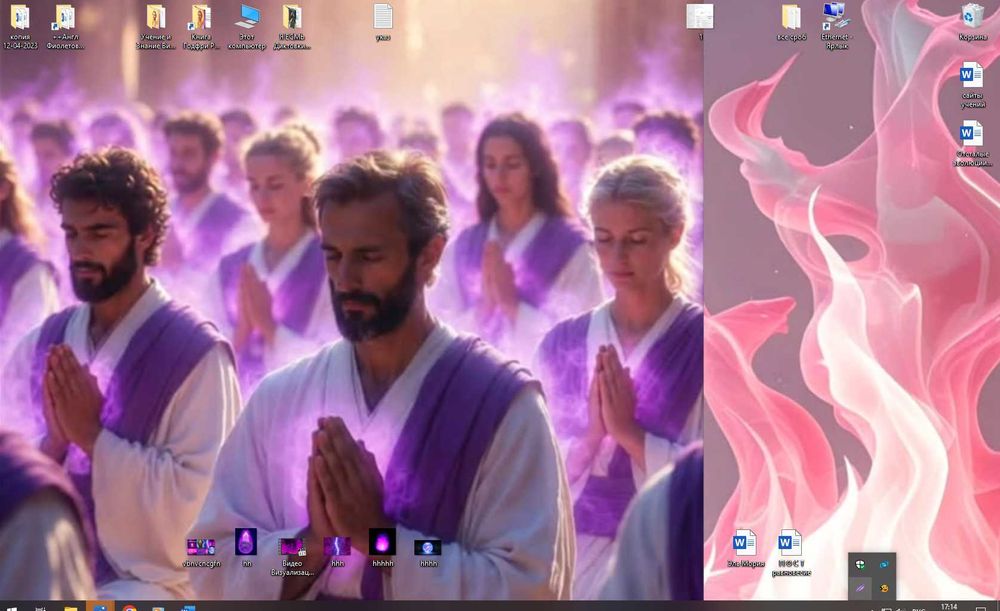Select the 'Книга Годфри' folder shortcut
The image size is (1000, 611).
[200, 18]
